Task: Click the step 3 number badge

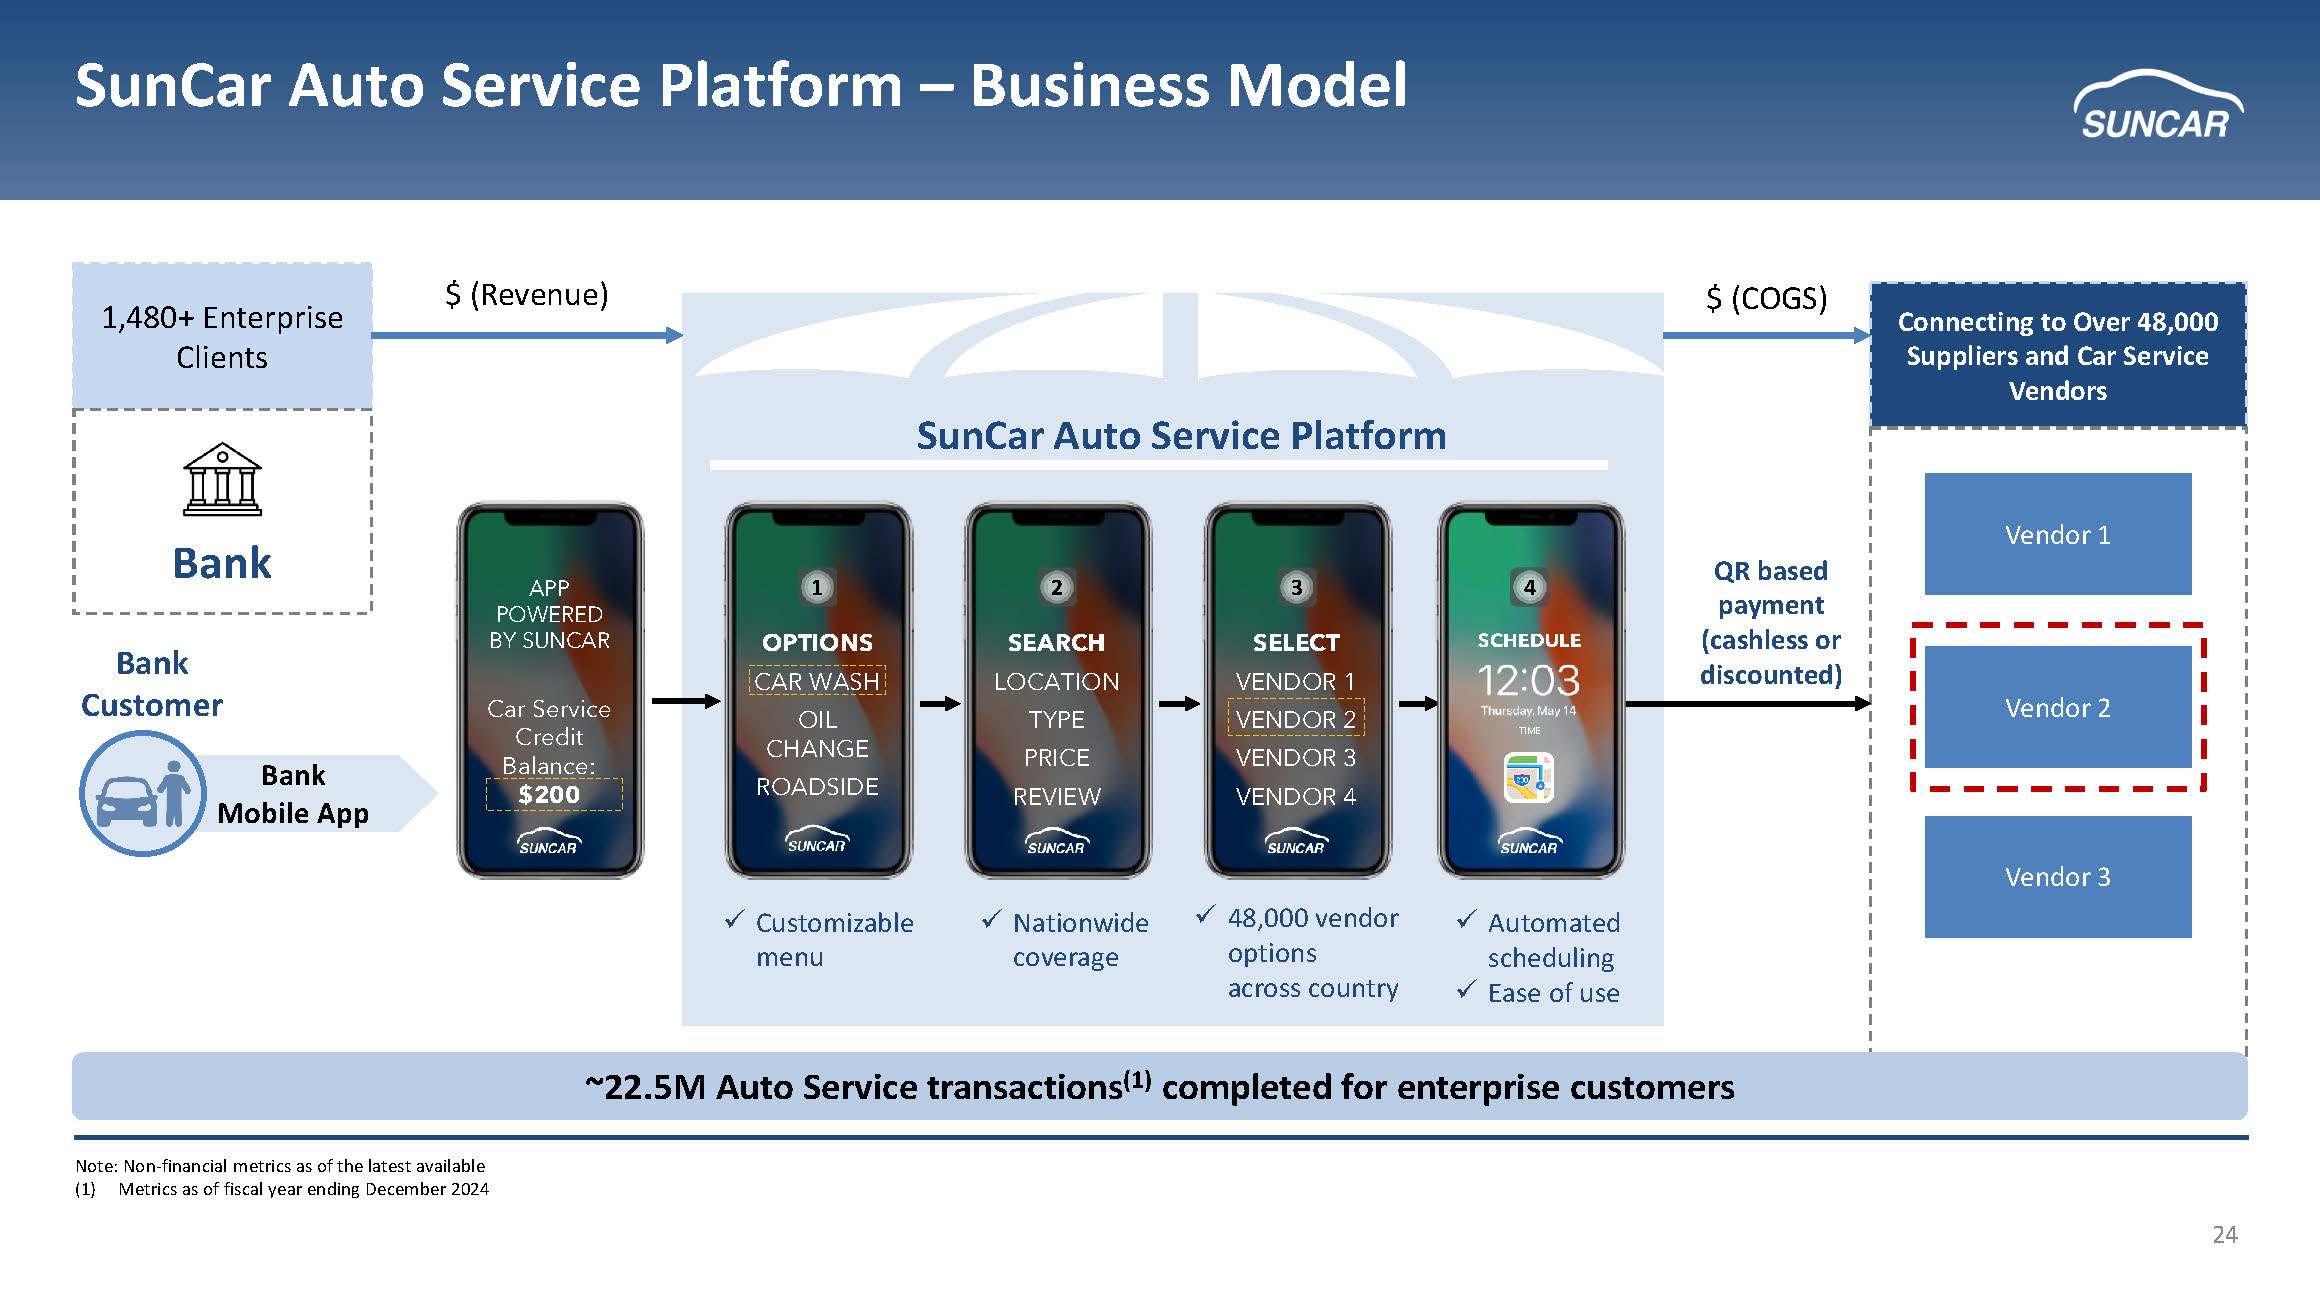Action: [x=1296, y=587]
